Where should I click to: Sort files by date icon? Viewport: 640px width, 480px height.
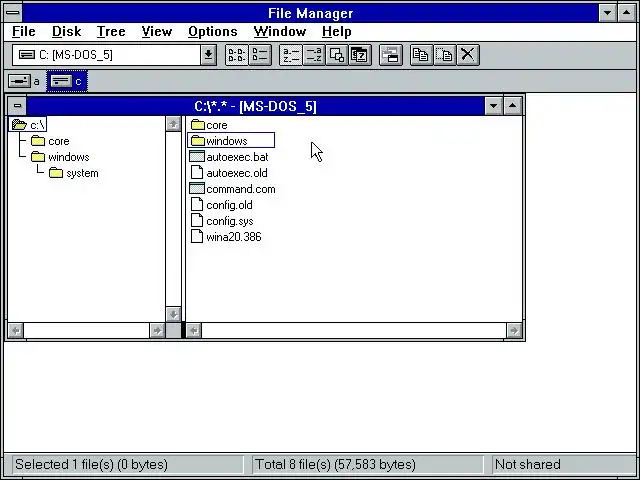click(360, 55)
